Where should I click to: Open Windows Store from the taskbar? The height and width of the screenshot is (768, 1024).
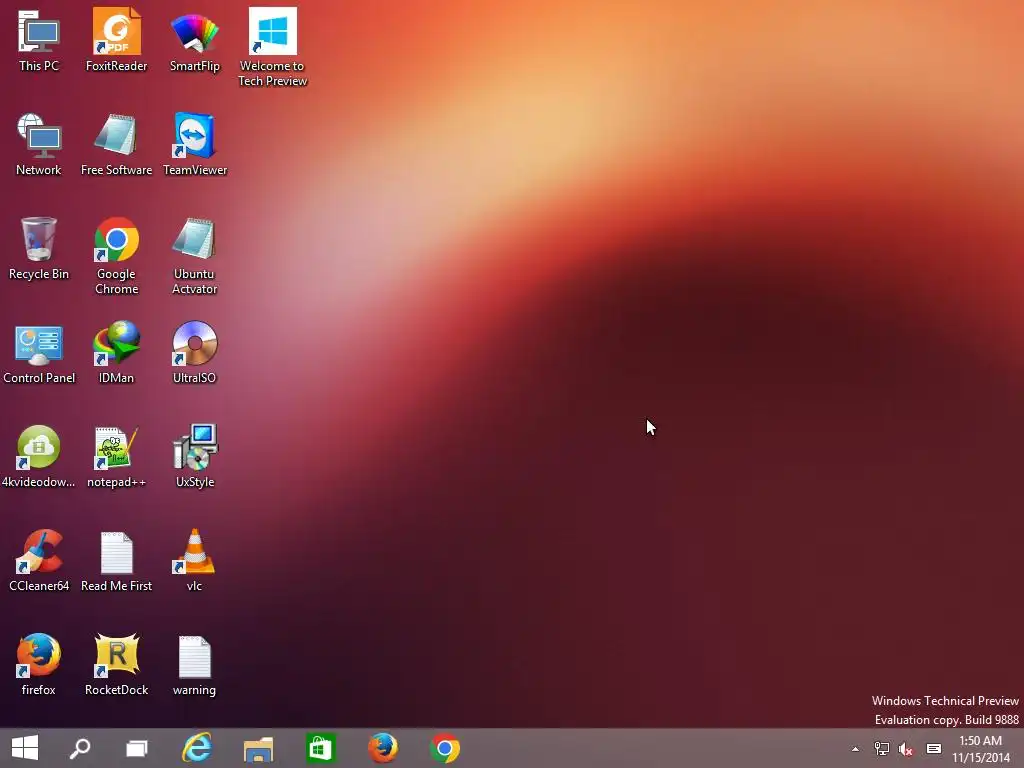click(320, 748)
